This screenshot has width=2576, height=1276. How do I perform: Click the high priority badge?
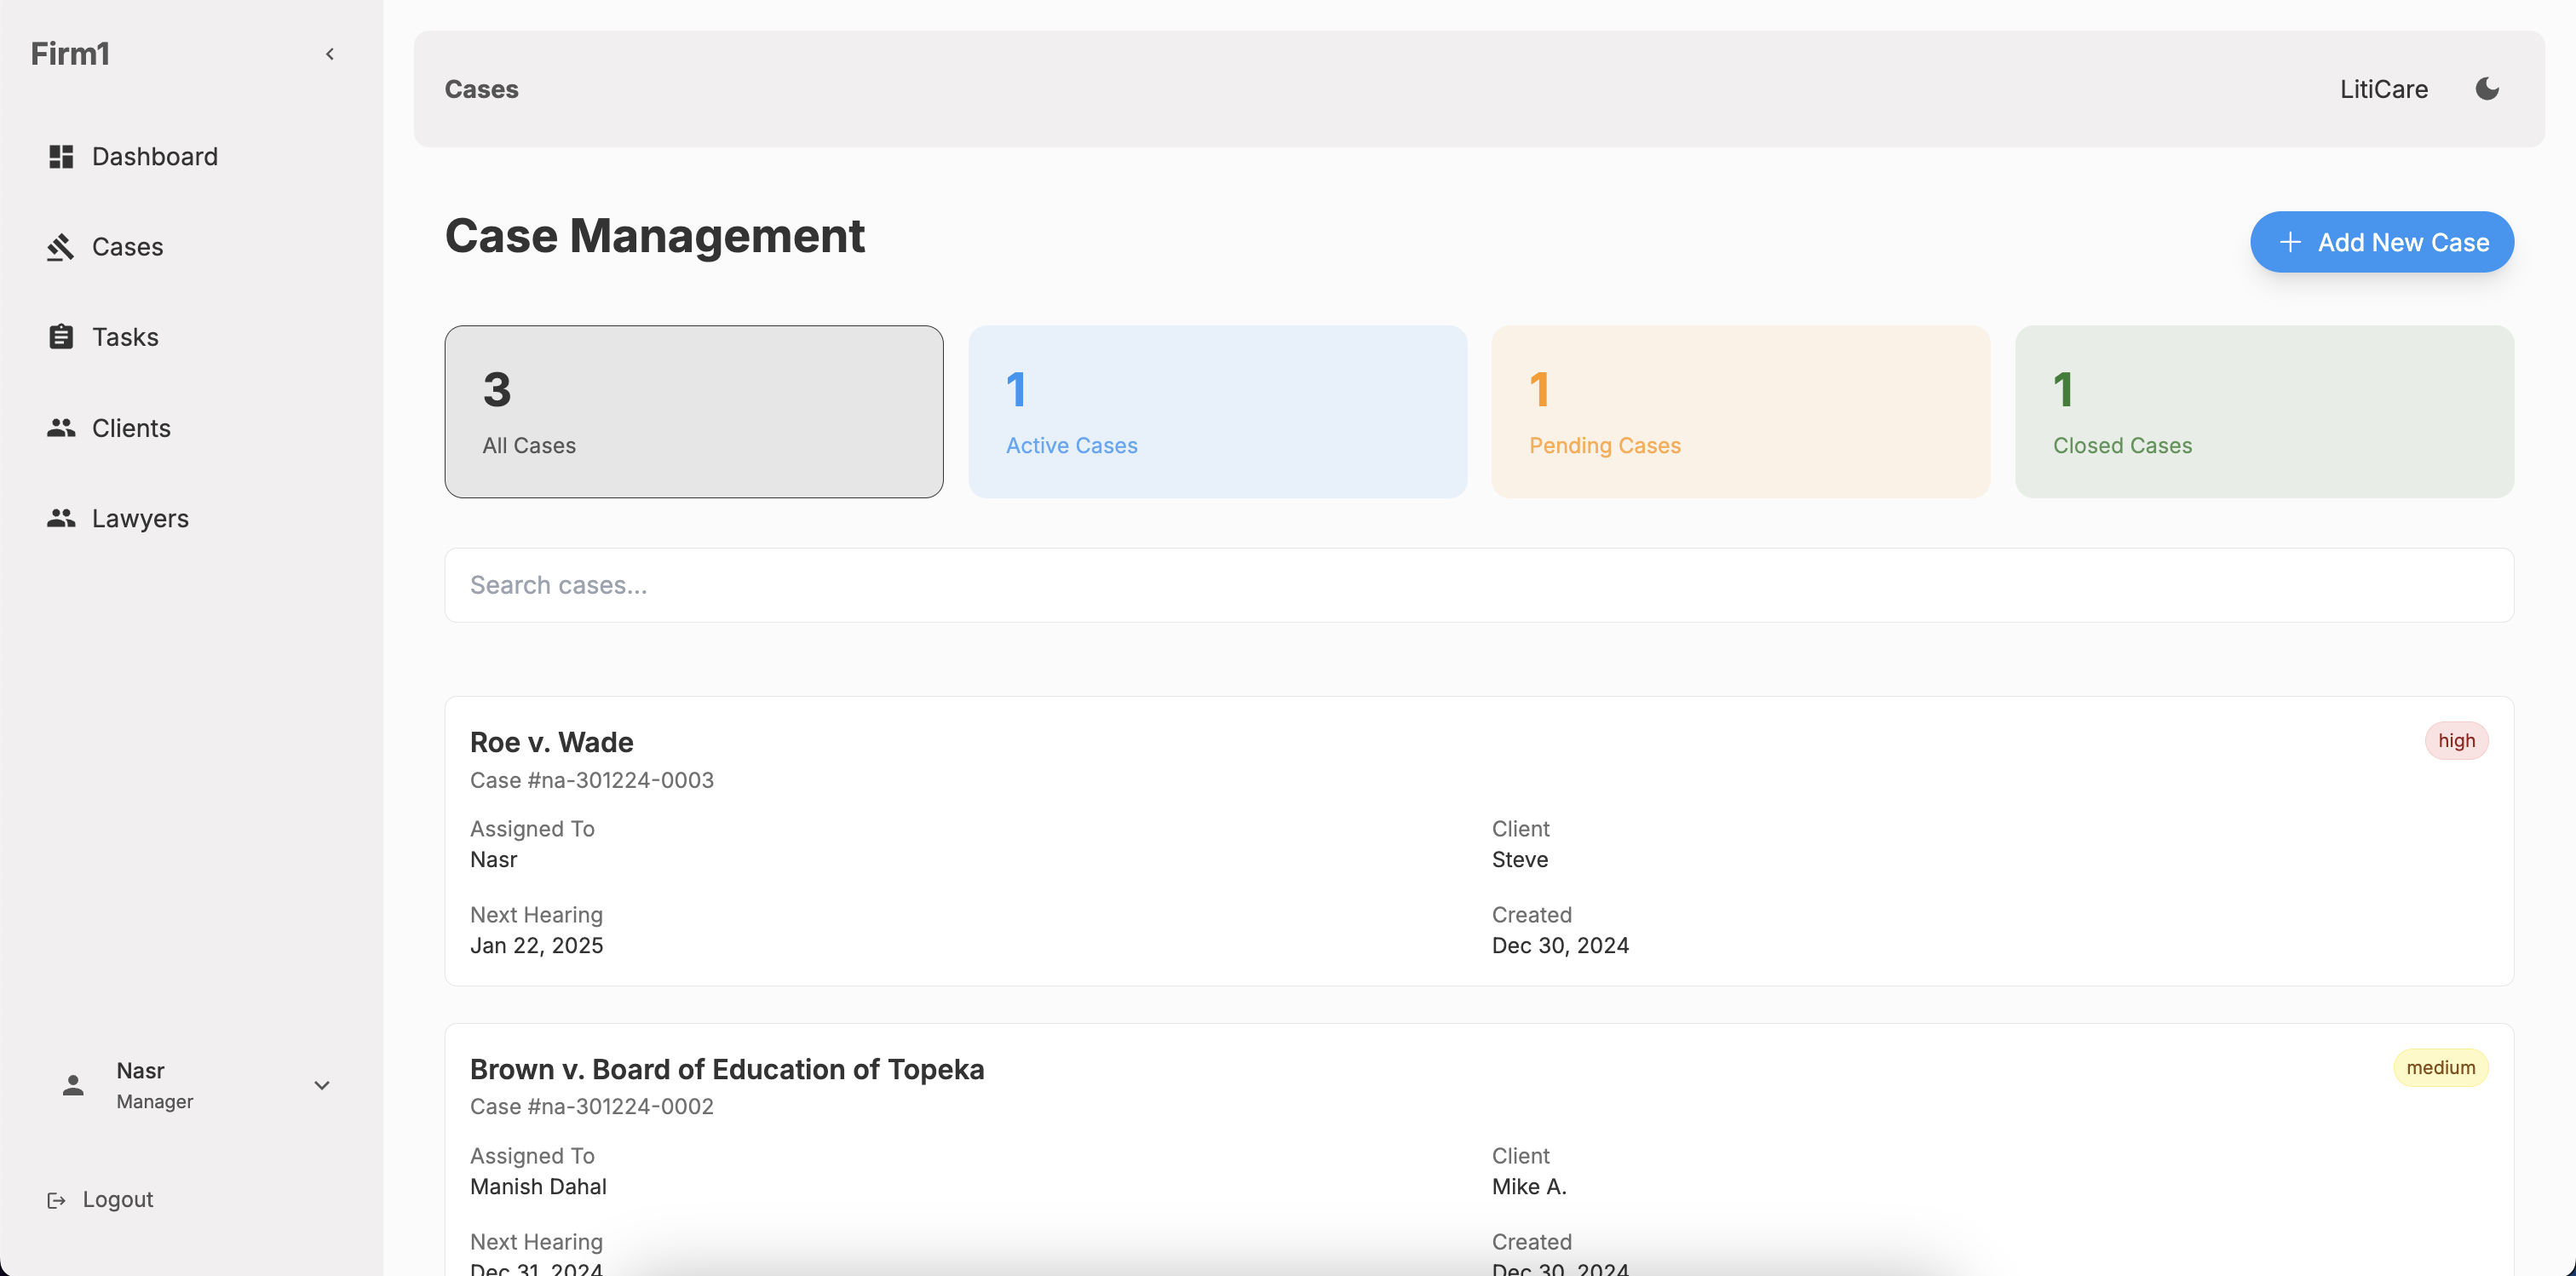click(2455, 741)
